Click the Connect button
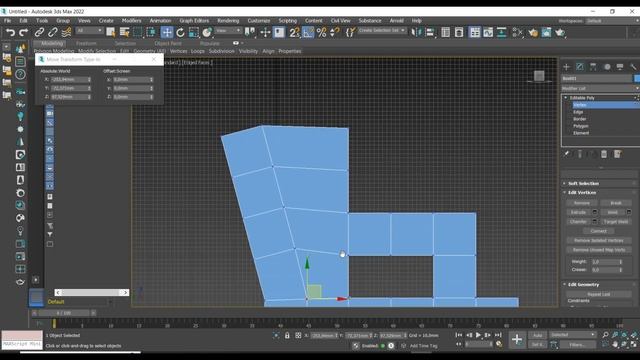Viewport: 640px width, 360px height. coord(598,231)
